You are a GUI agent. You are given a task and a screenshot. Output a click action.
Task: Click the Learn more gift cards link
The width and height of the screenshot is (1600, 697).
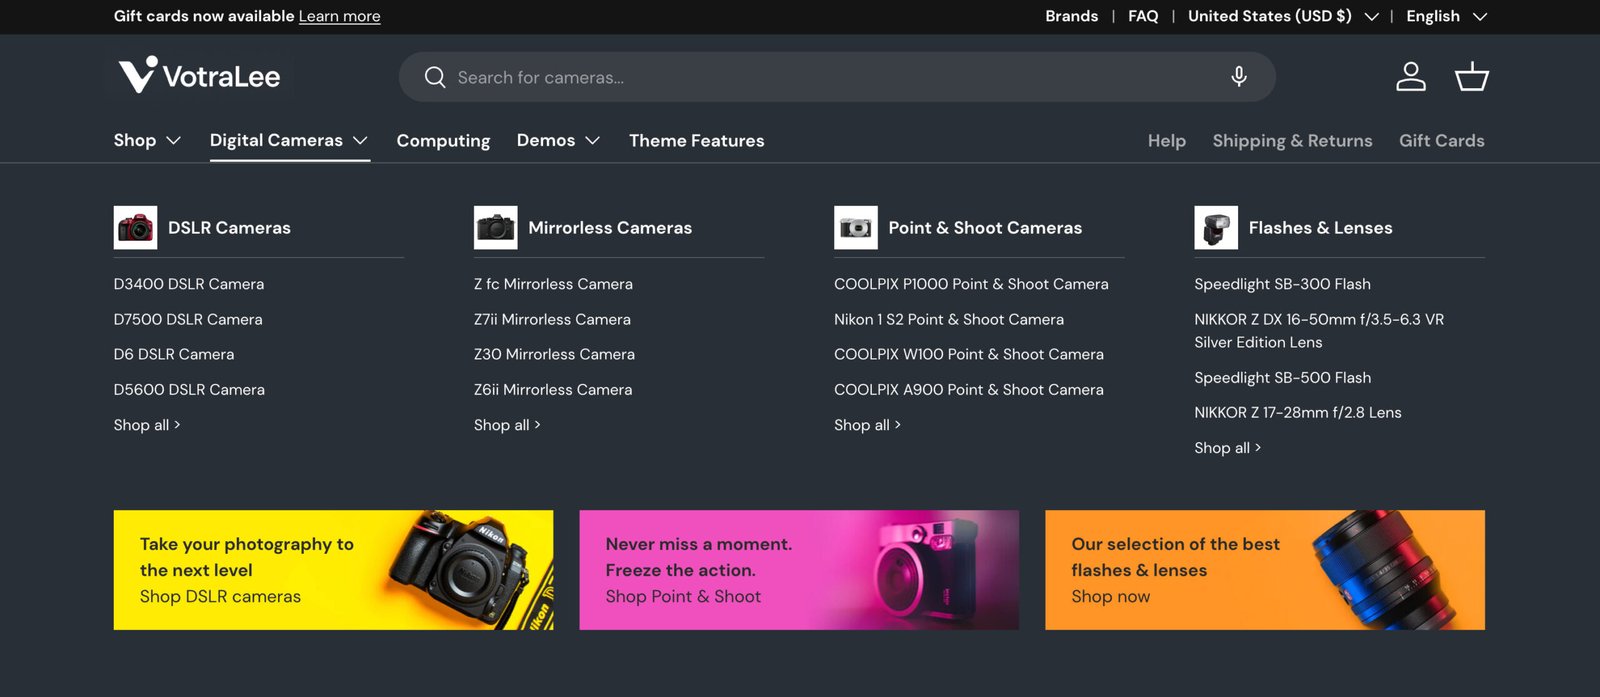[x=339, y=16]
